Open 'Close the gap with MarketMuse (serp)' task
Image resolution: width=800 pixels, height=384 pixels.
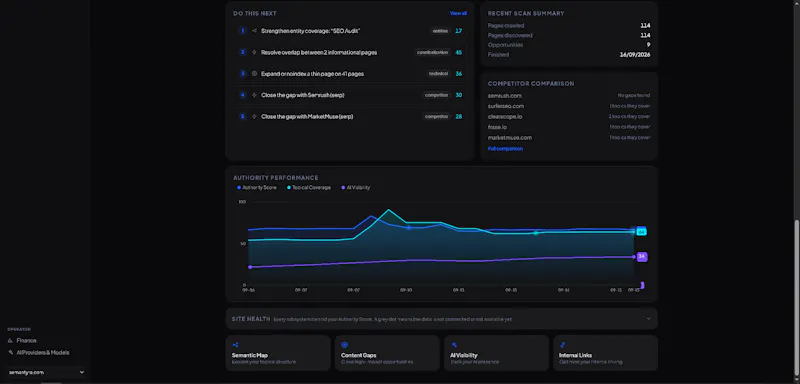click(x=307, y=116)
